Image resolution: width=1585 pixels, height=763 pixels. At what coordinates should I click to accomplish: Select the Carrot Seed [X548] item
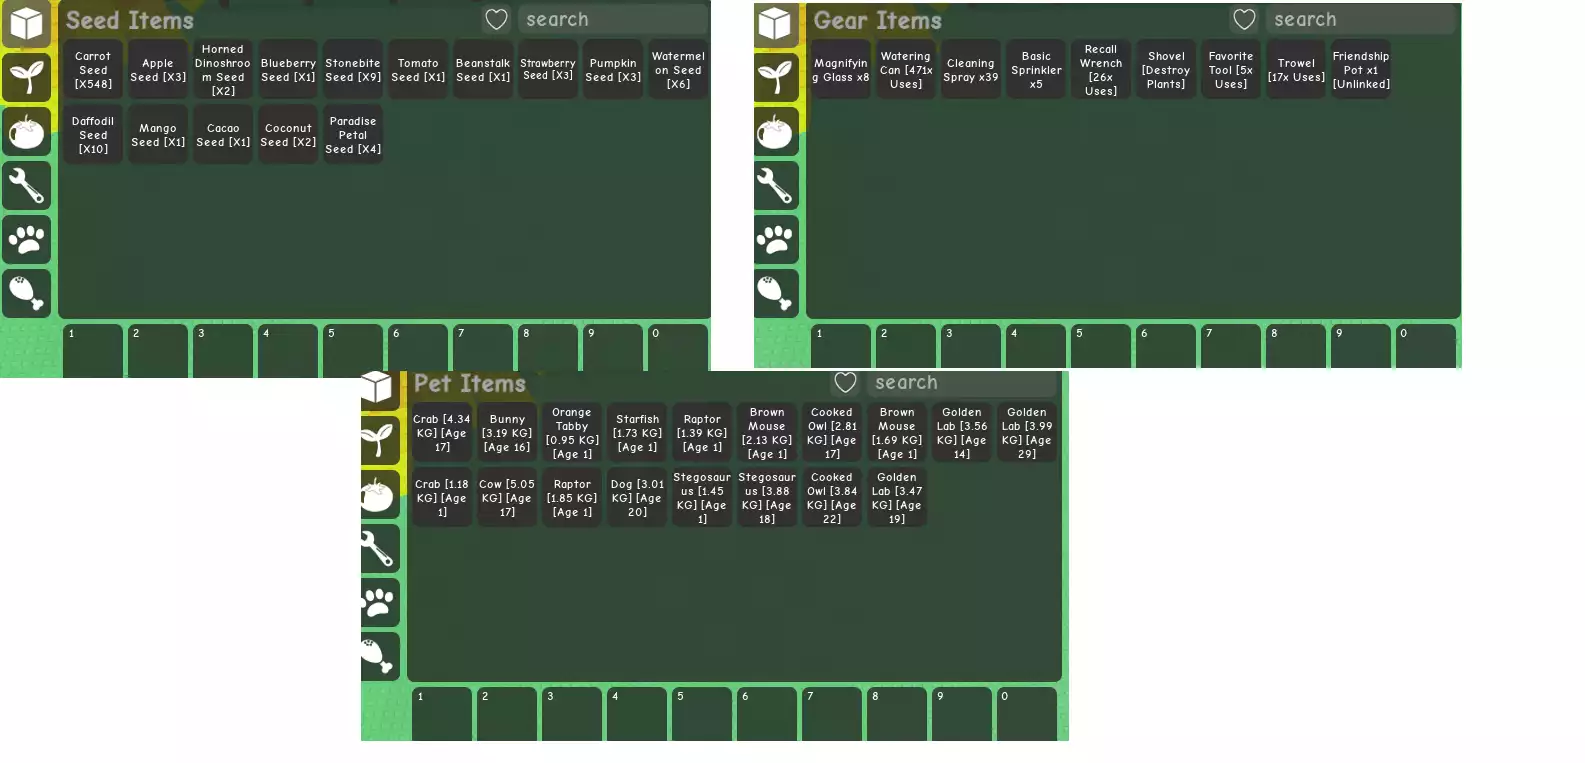click(x=93, y=70)
